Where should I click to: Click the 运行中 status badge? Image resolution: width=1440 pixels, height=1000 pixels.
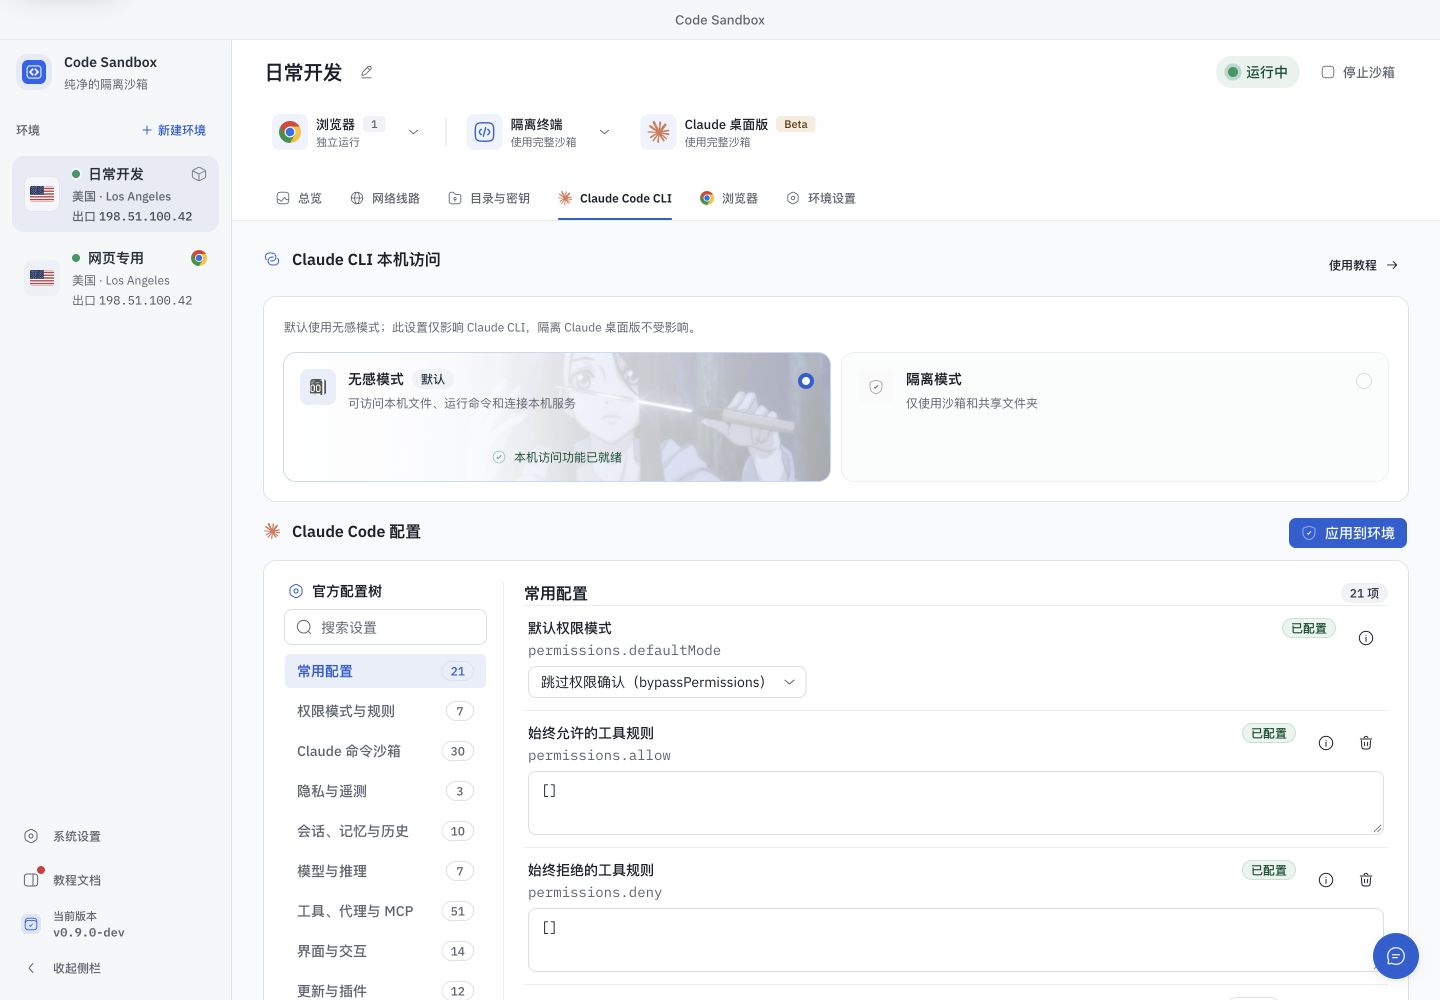tap(1258, 72)
